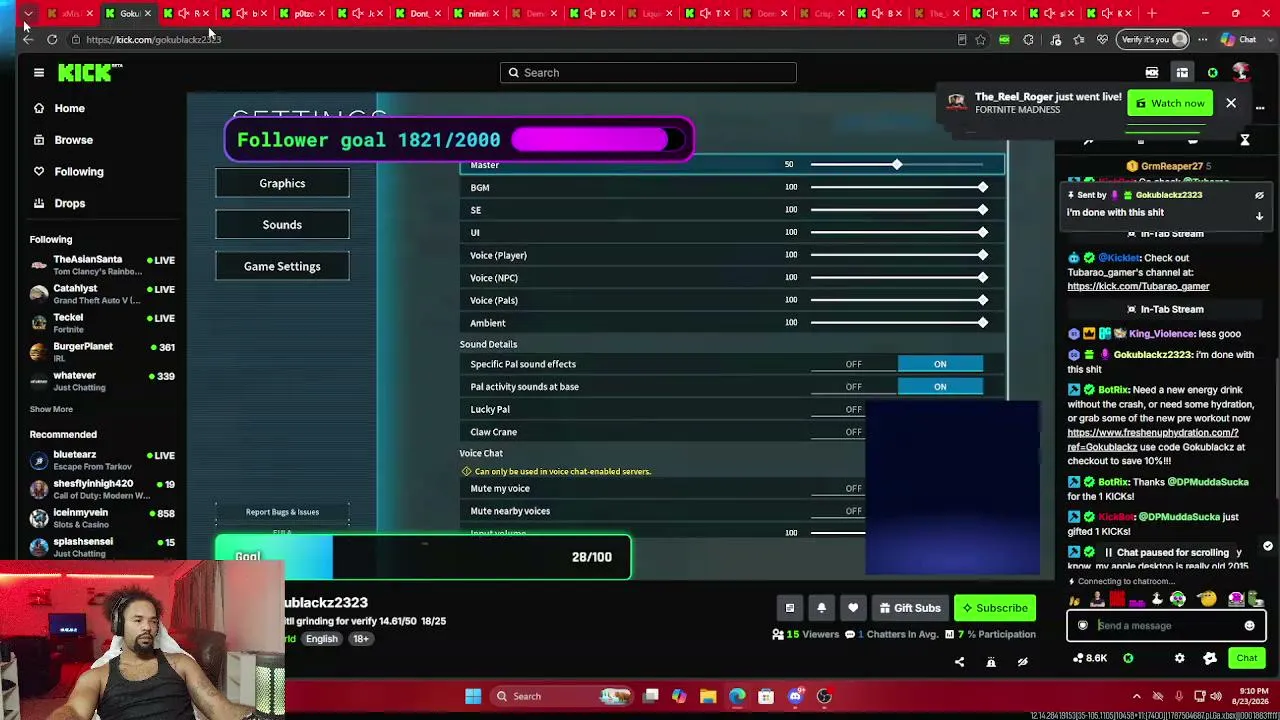
Task: Open the gift box icon in Kick header
Action: coord(1182,72)
